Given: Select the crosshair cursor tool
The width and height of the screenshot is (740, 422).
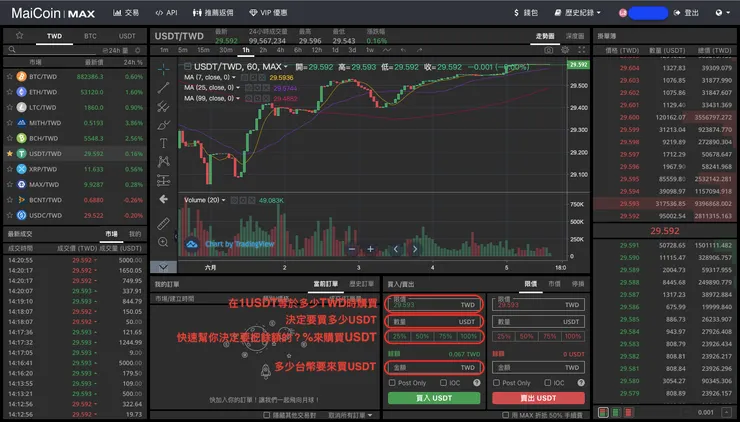Looking at the screenshot, I should [x=163, y=69].
